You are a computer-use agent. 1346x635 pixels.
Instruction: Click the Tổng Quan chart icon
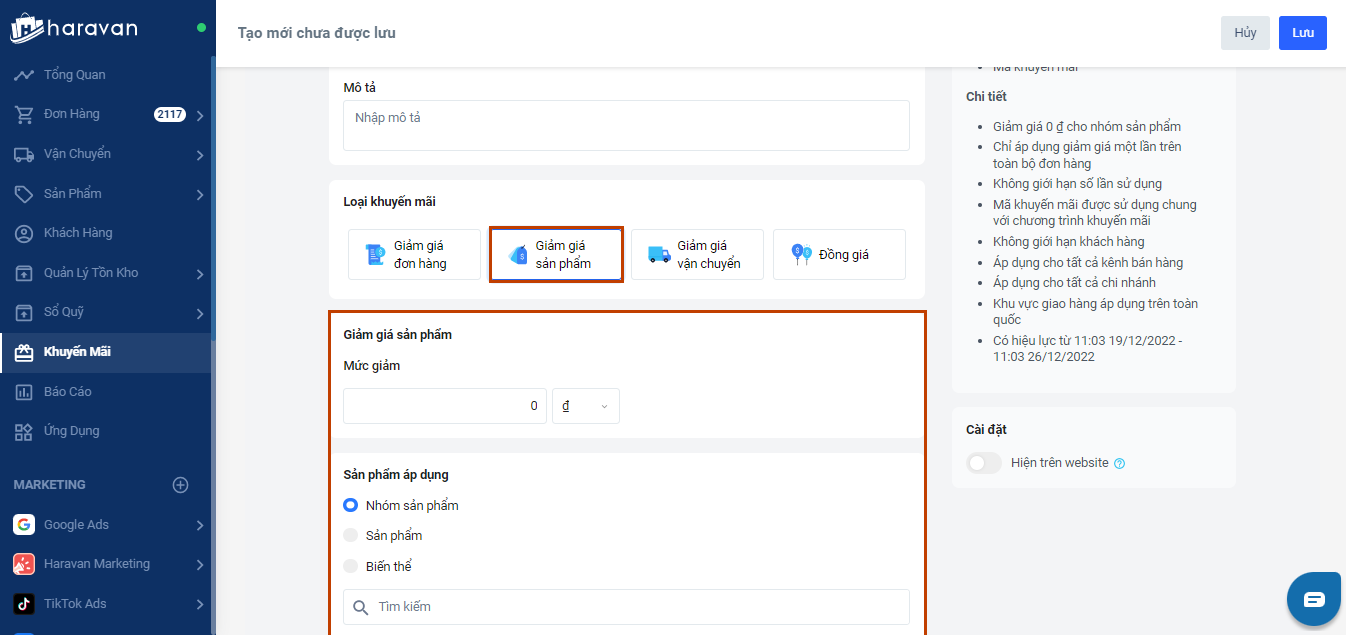(24, 75)
